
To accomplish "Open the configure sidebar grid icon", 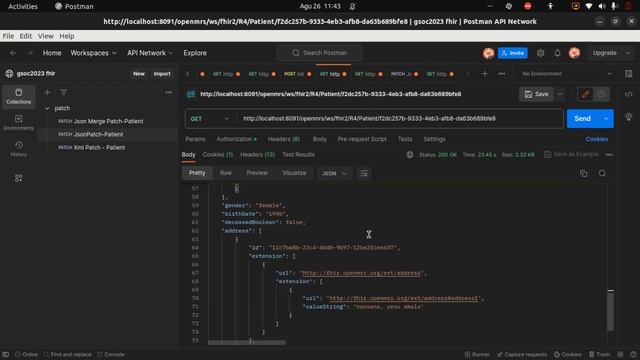I will pyautogui.click(x=18, y=178).
